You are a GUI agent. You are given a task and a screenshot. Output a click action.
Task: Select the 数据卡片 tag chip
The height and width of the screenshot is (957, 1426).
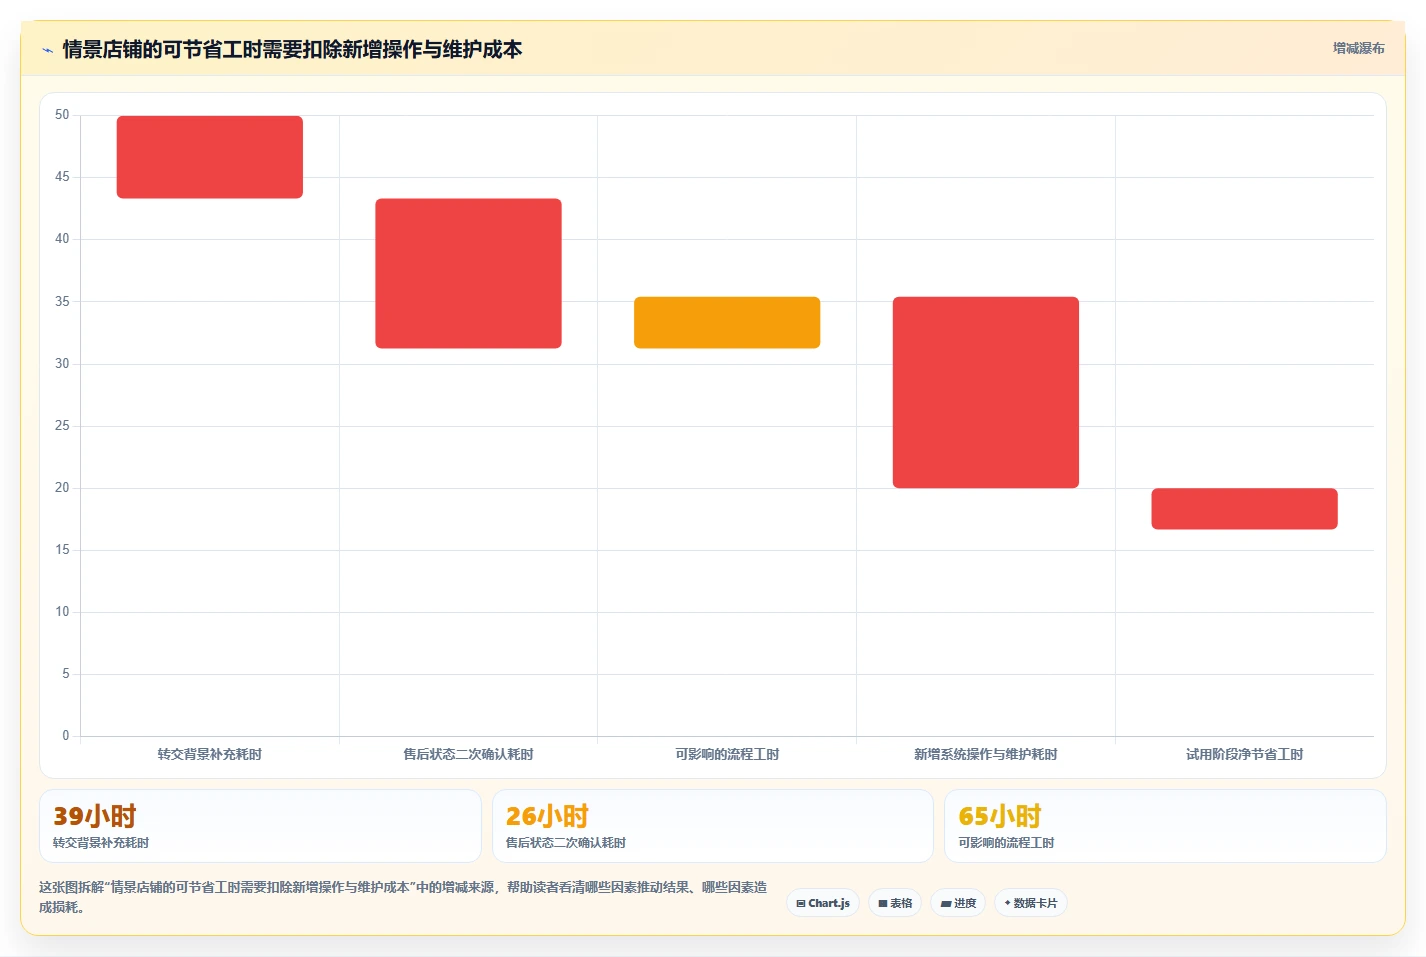pyautogui.click(x=1031, y=903)
